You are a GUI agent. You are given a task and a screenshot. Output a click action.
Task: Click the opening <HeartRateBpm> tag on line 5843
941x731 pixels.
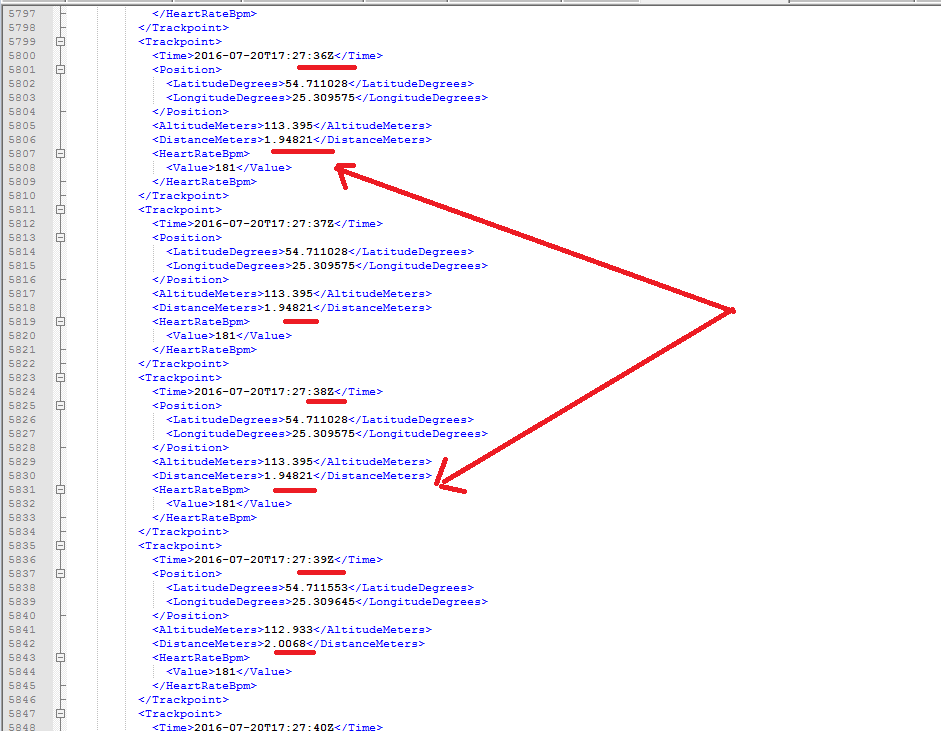coord(201,658)
